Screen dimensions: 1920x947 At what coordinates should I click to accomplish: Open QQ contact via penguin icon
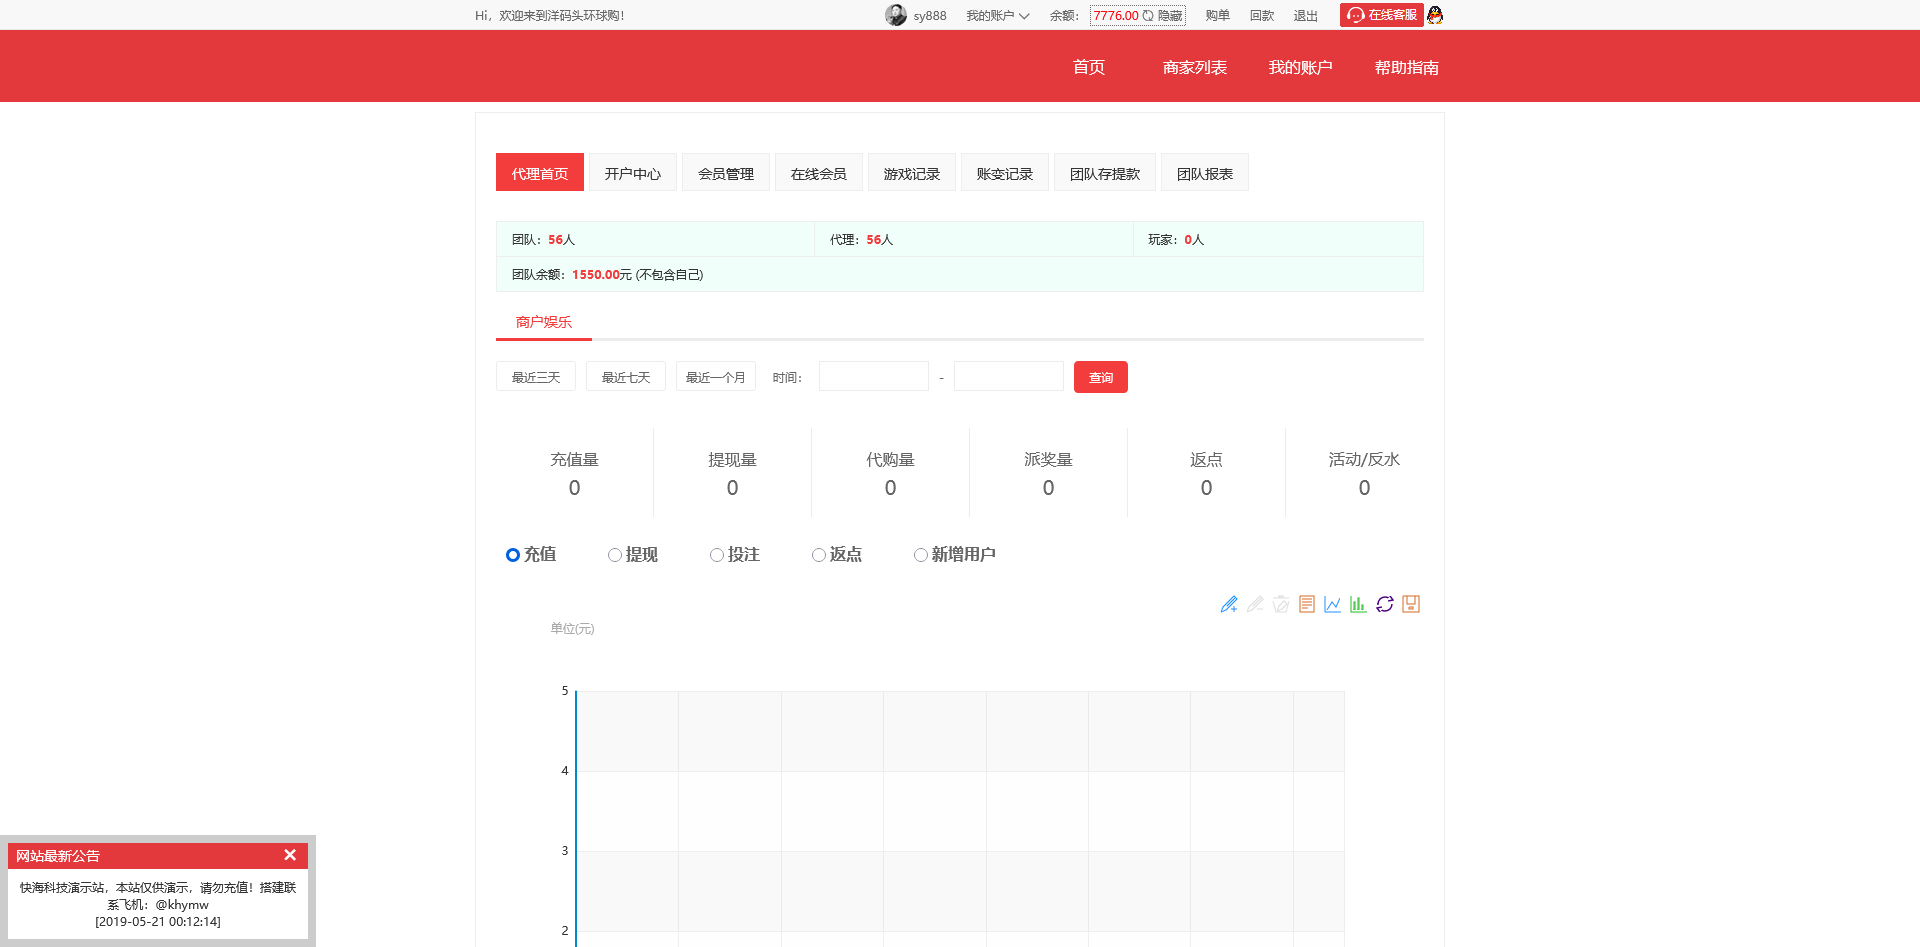point(1434,15)
